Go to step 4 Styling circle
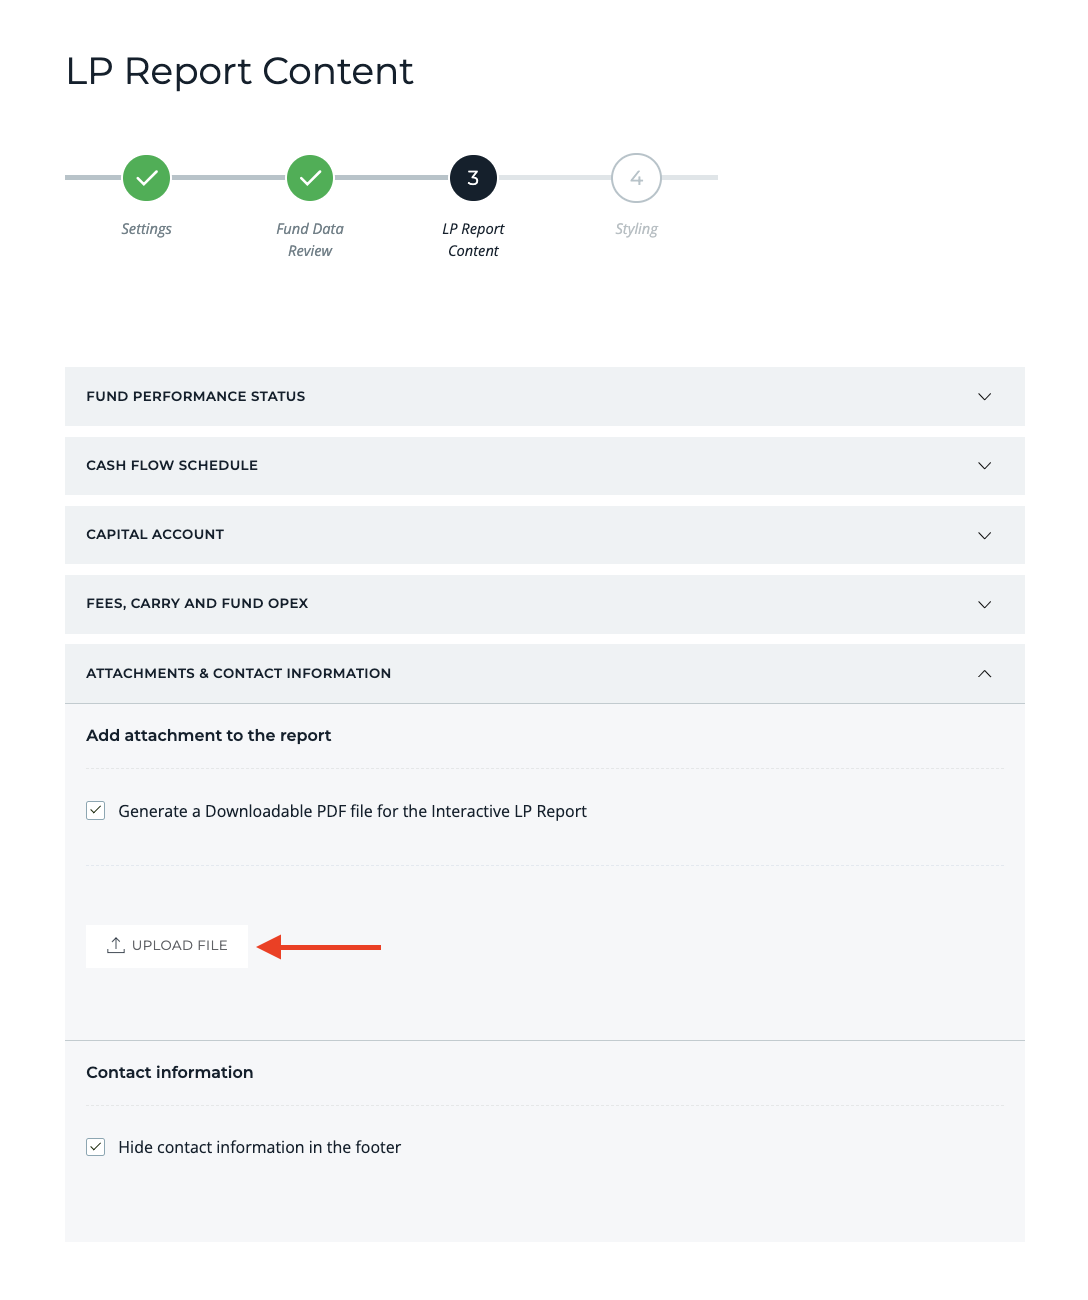 pyautogui.click(x=636, y=178)
